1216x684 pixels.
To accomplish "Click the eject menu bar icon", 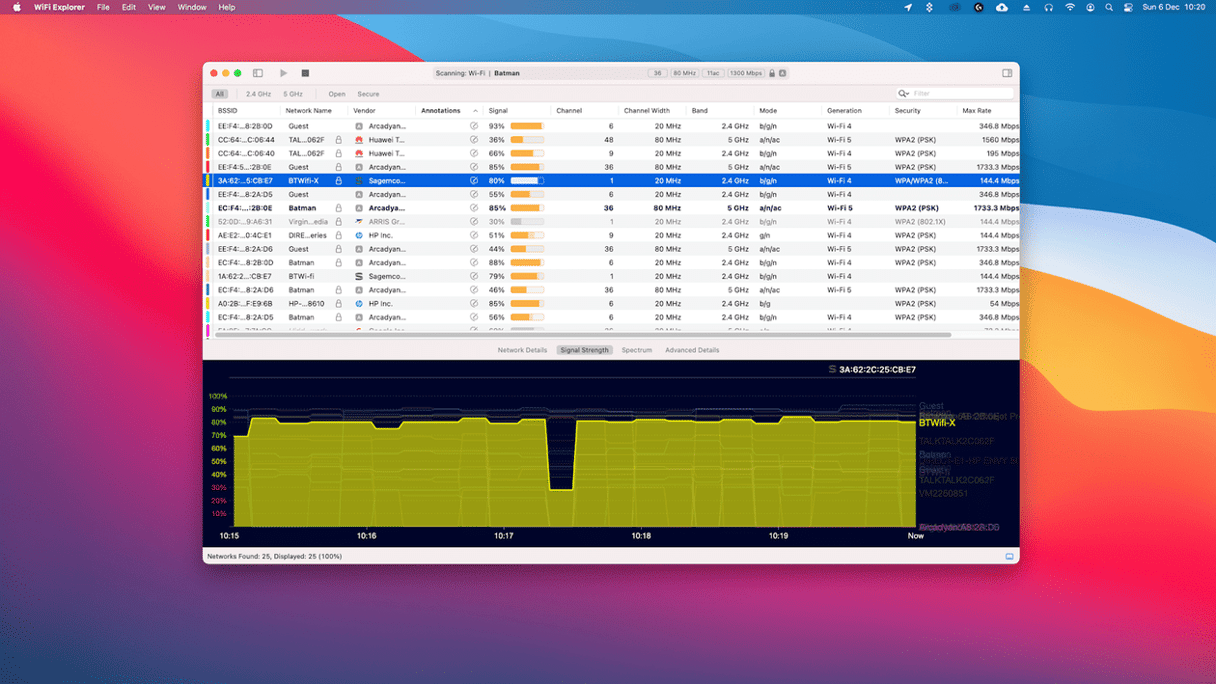I will (x=1026, y=7).
